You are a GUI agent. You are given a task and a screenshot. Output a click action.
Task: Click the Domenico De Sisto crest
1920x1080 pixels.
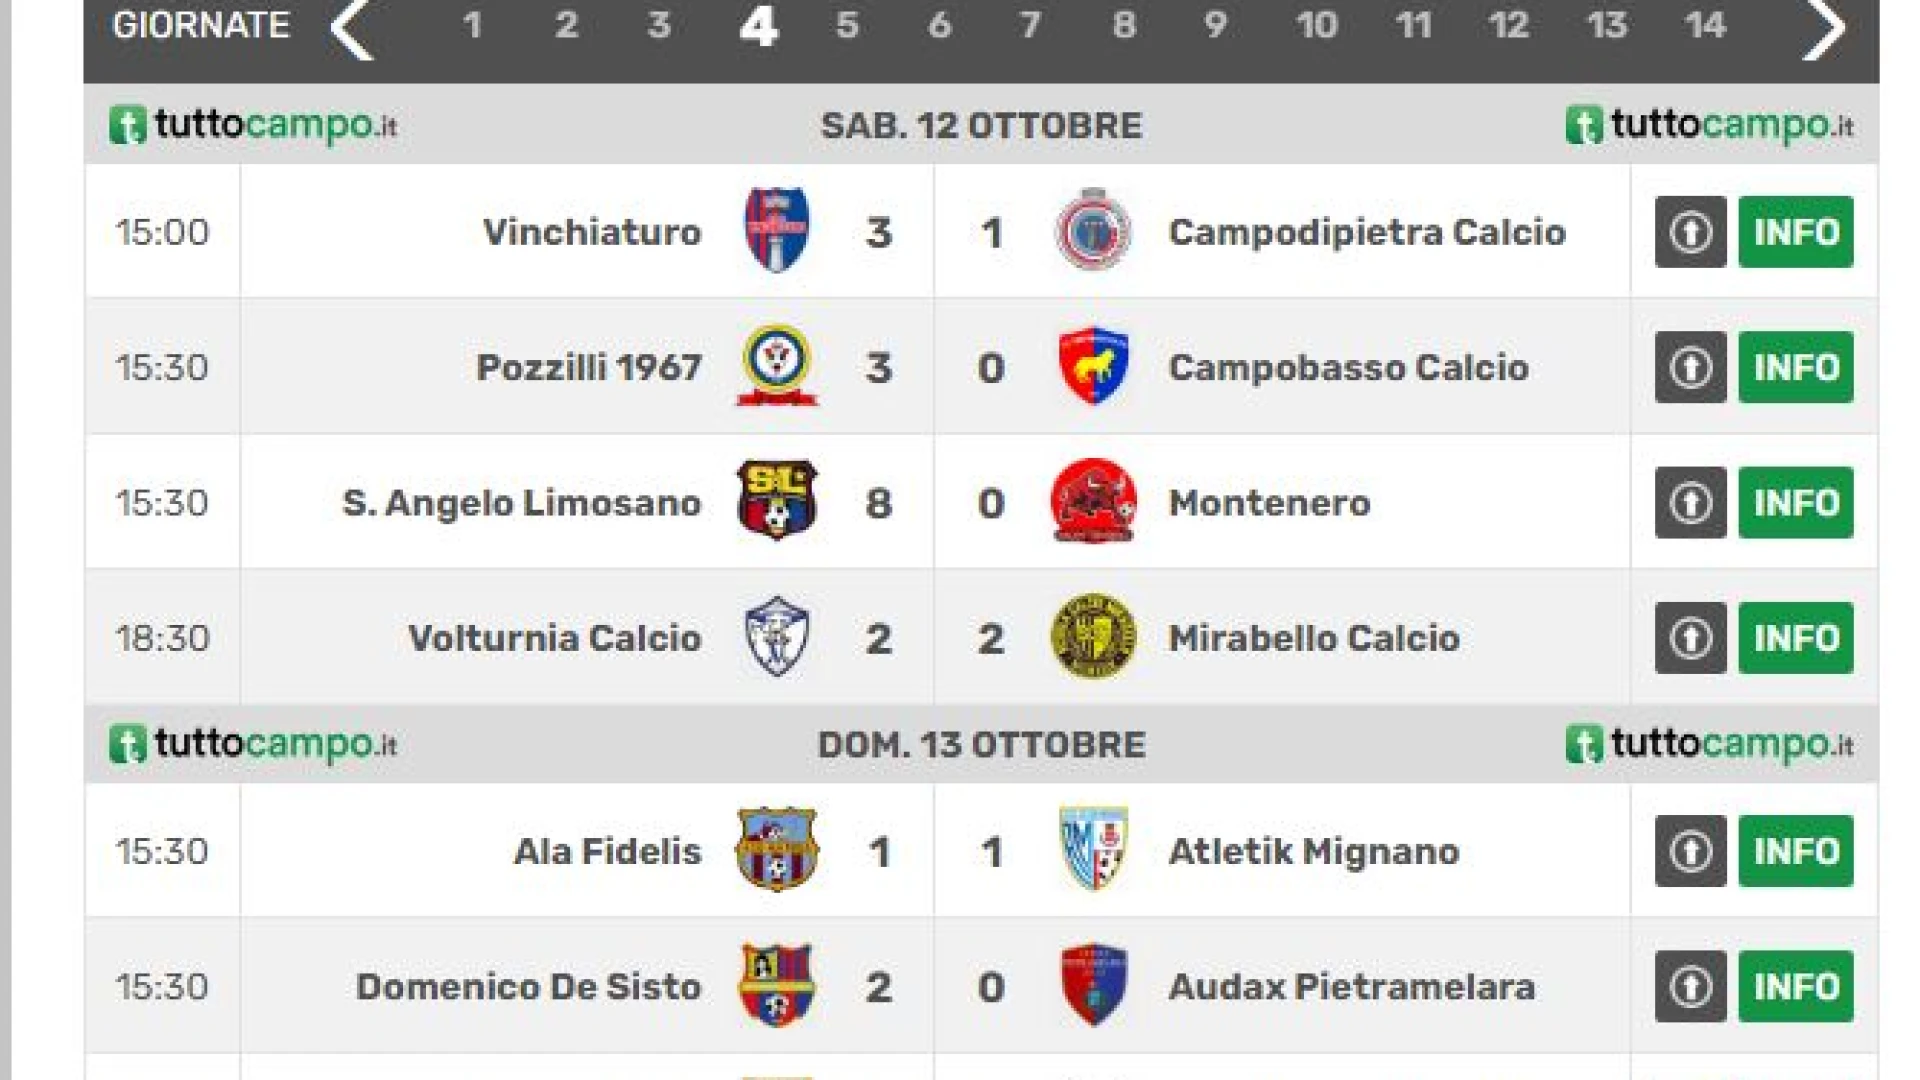pyautogui.click(x=777, y=985)
